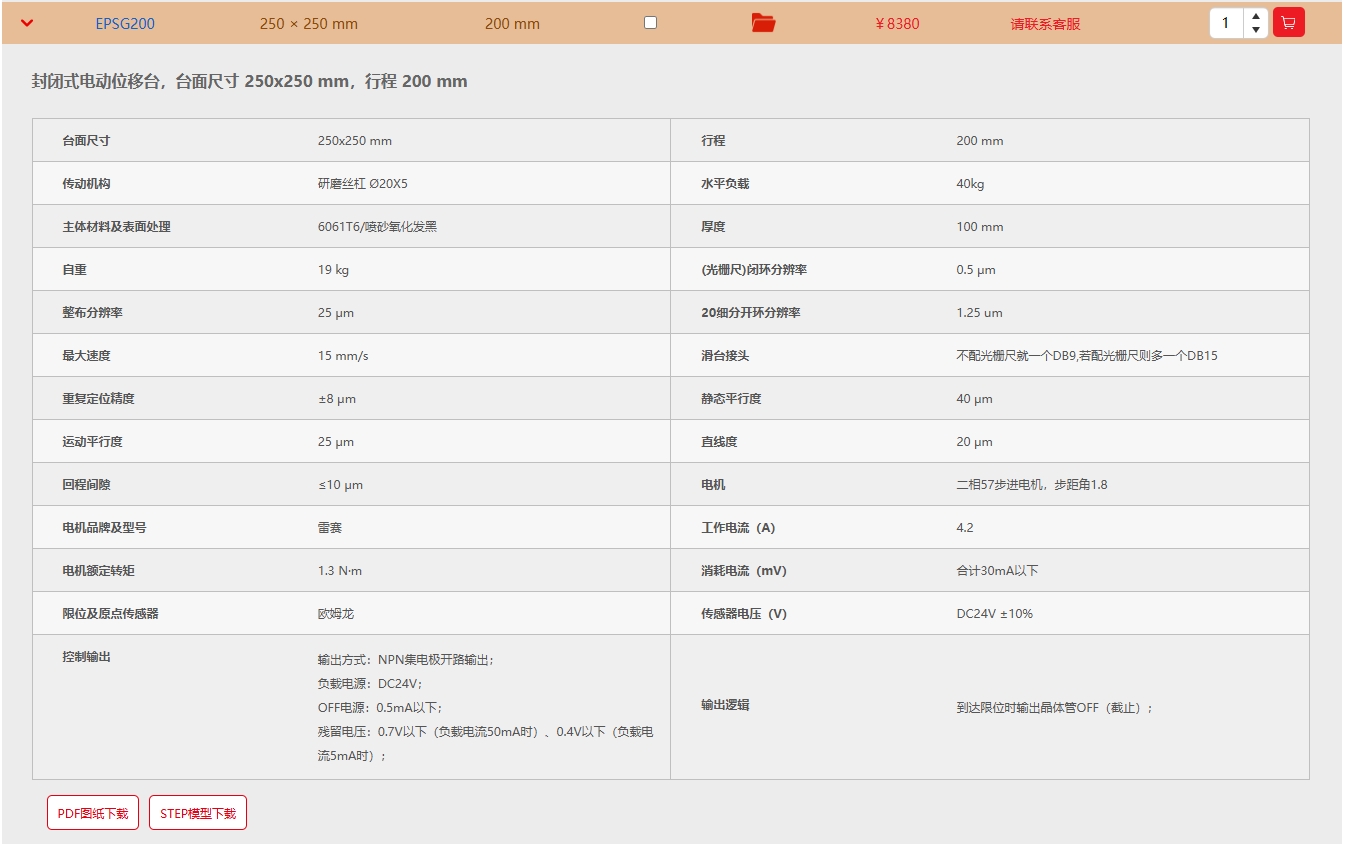Open the EPSG200 model link
Image resolution: width=1346 pixels, height=844 pixels.
coord(125,24)
